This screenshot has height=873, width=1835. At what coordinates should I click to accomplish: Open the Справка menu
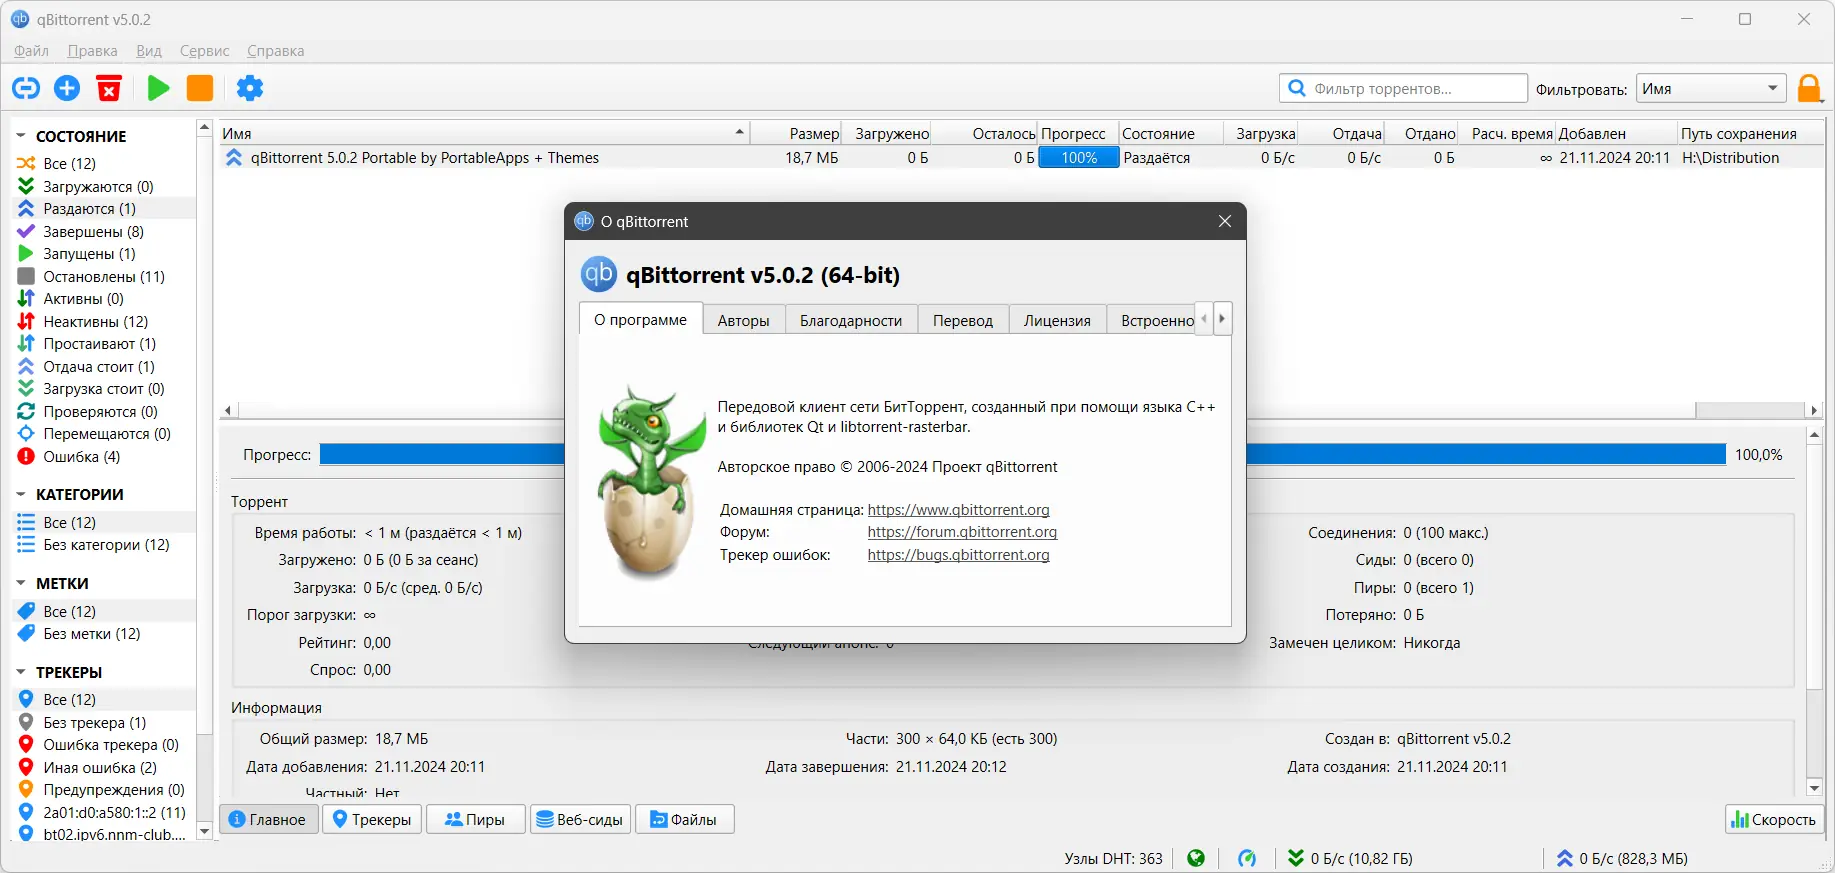(276, 50)
